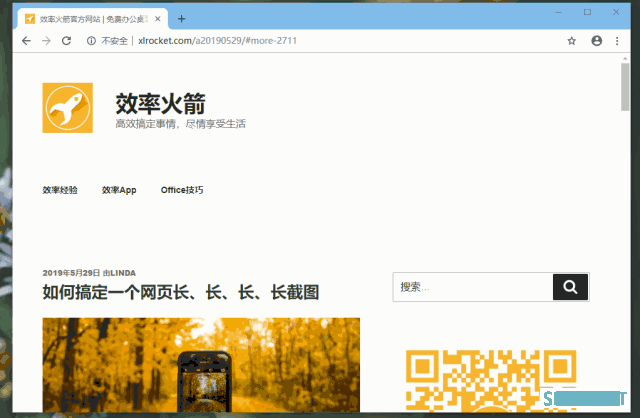Open the 不安全 site info icon
The height and width of the screenshot is (418, 640).
[91, 41]
